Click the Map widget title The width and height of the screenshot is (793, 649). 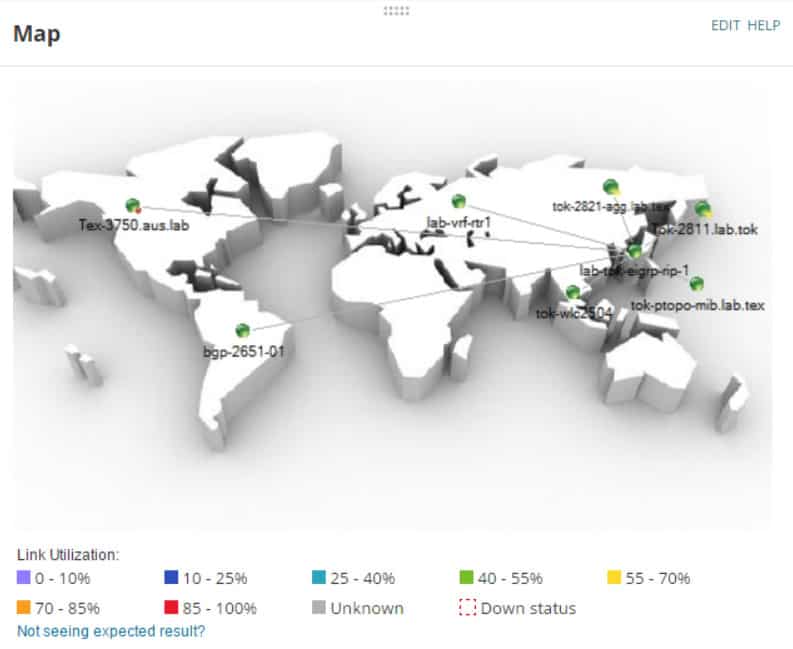point(37,34)
